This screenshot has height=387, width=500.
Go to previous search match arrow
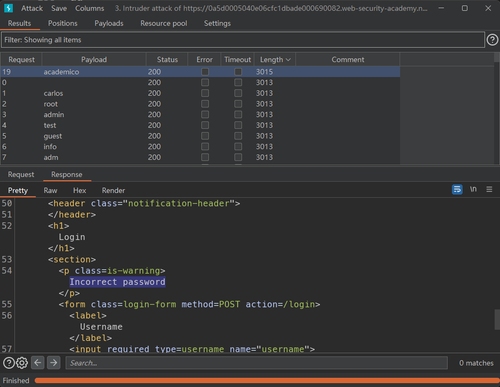pyautogui.click(x=38, y=362)
